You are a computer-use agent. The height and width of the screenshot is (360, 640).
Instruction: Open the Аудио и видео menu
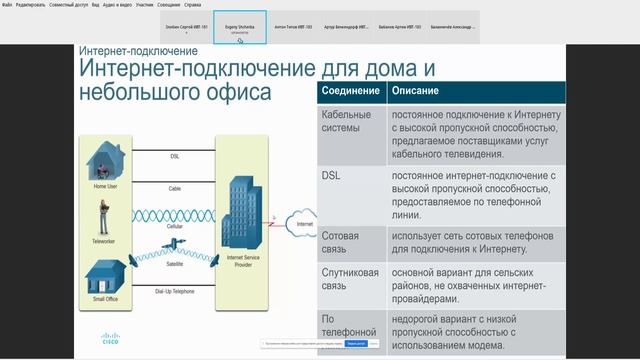(118, 5)
